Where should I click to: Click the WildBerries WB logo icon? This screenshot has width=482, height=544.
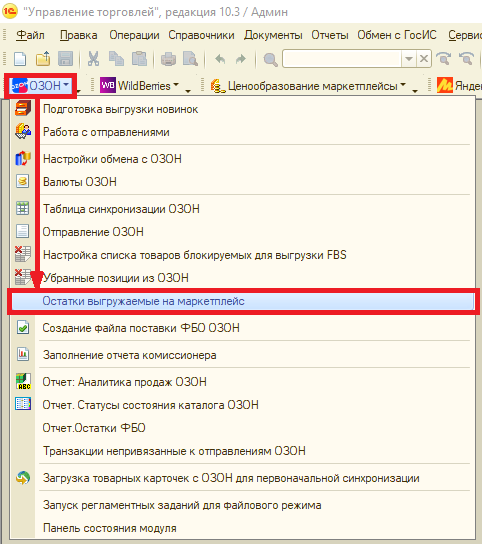[x=108, y=85]
